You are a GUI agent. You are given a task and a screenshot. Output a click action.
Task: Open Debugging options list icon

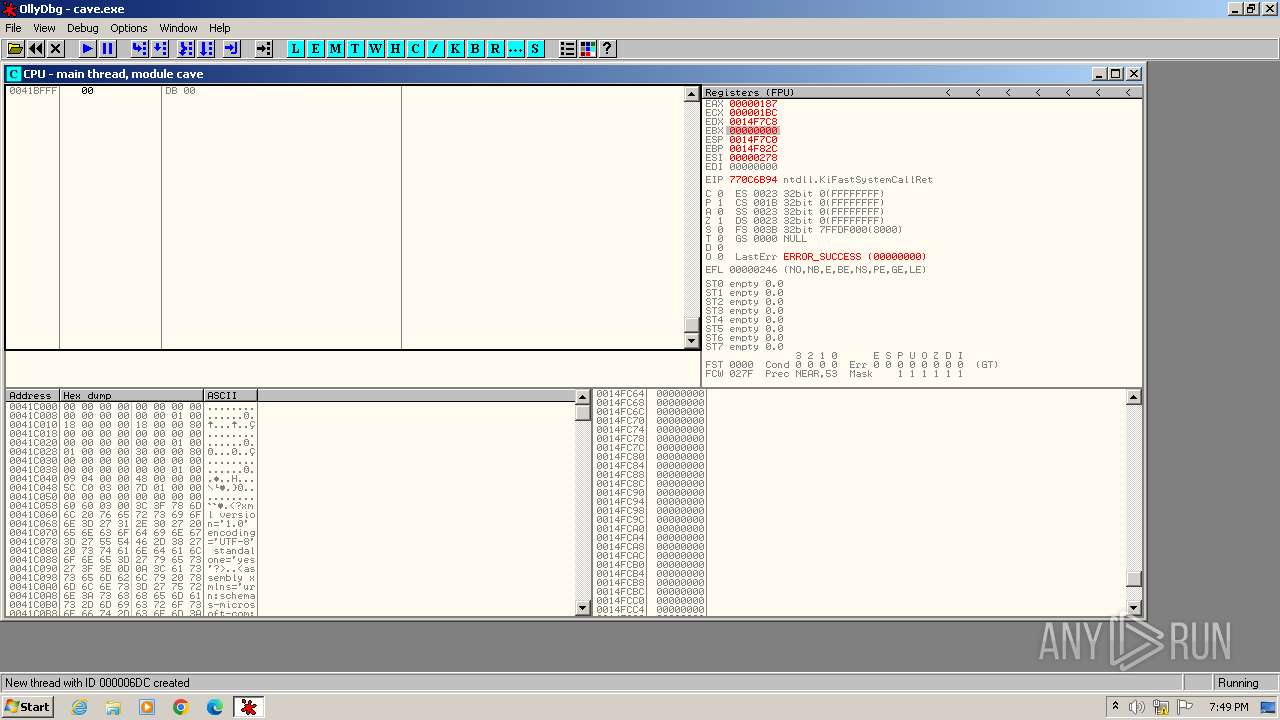pyautogui.click(x=567, y=48)
